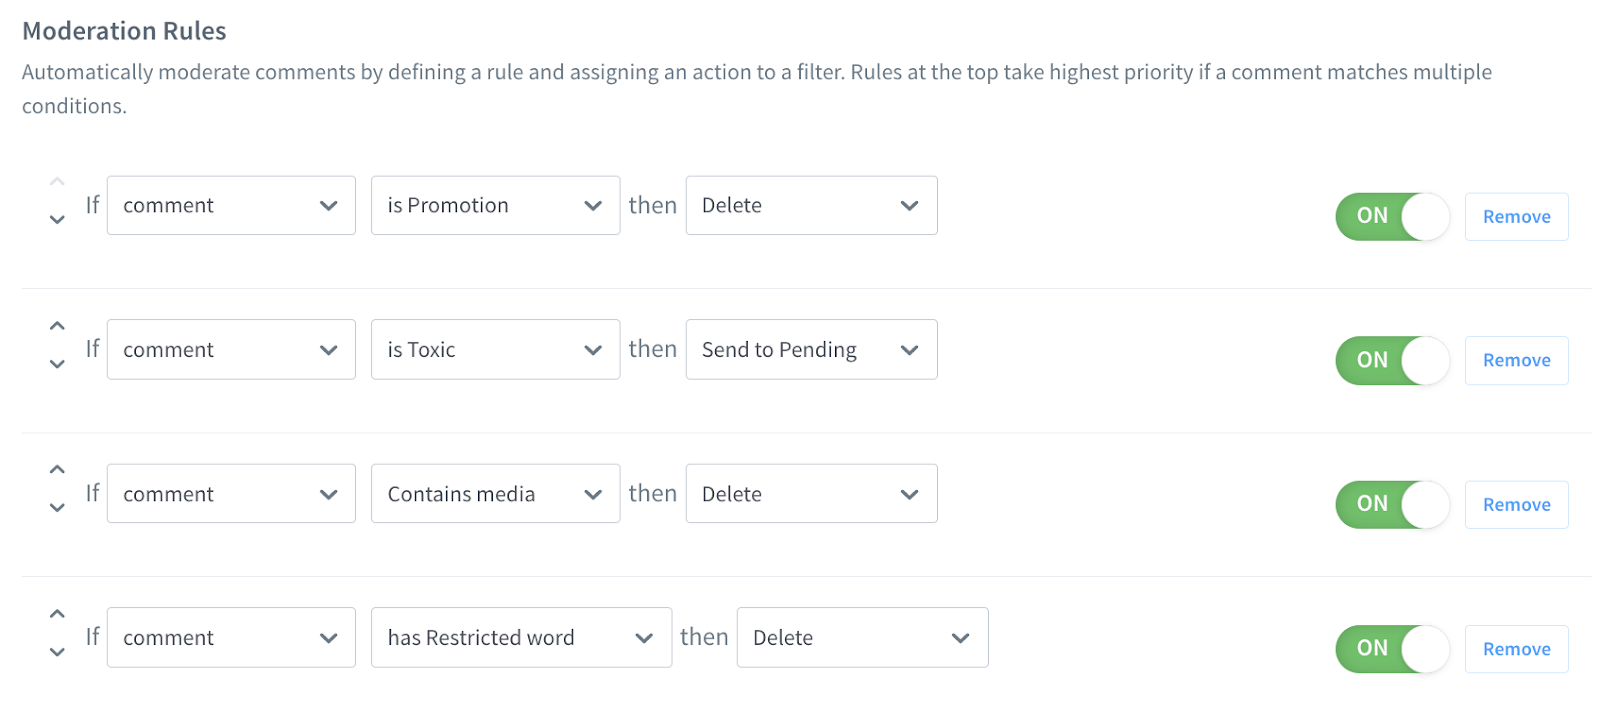Image resolution: width=1600 pixels, height=712 pixels.
Task: Move the Toxic rule down
Action: [57, 364]
